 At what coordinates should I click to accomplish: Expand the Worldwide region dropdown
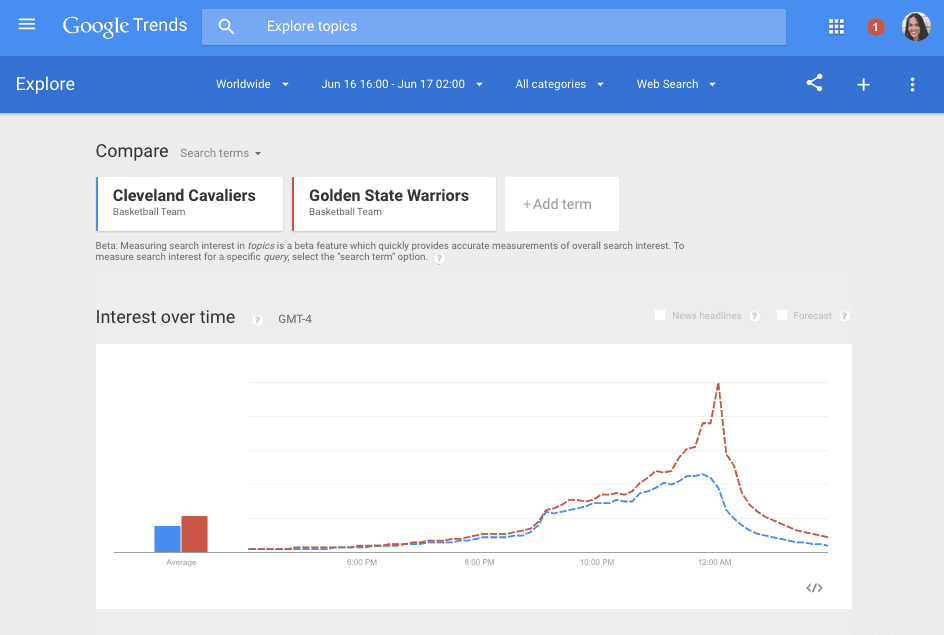tap(252, 85)
